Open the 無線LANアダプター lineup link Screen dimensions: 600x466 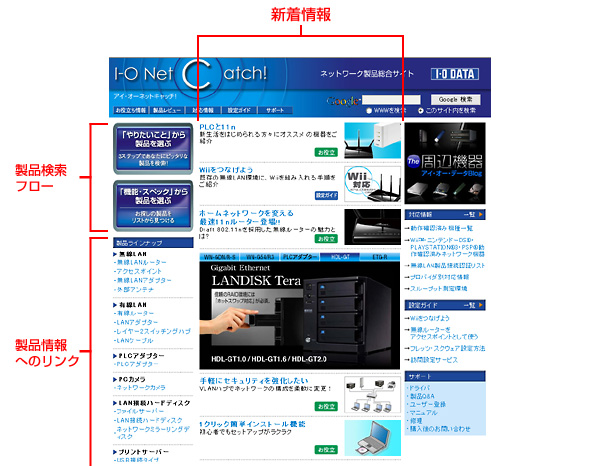click(143, 280)
